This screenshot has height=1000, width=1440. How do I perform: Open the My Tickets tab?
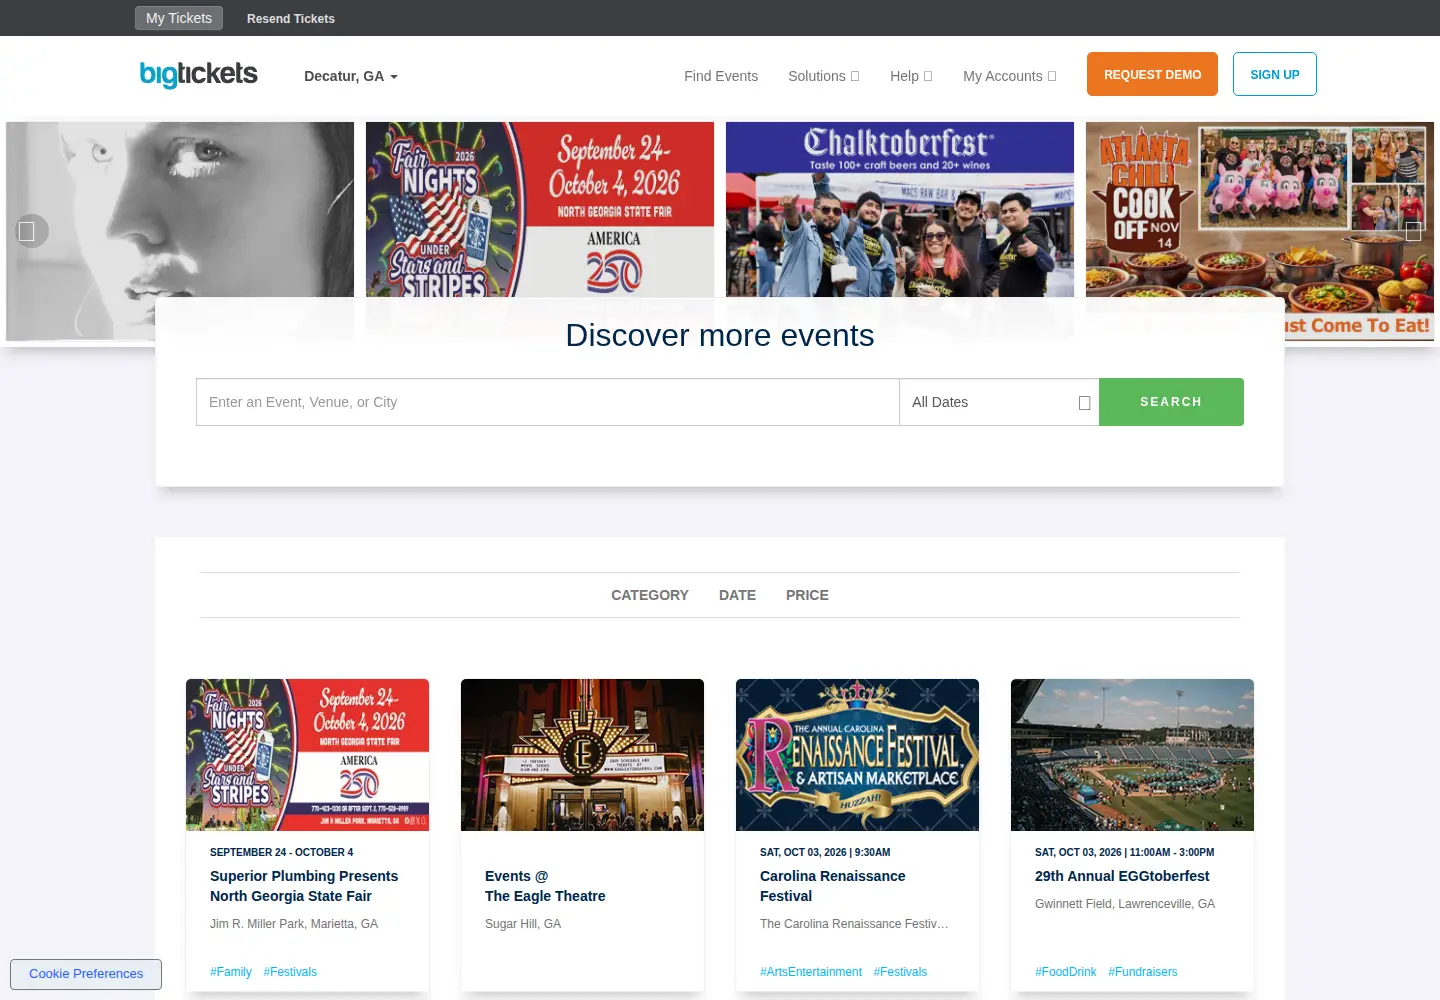point(179,18)
